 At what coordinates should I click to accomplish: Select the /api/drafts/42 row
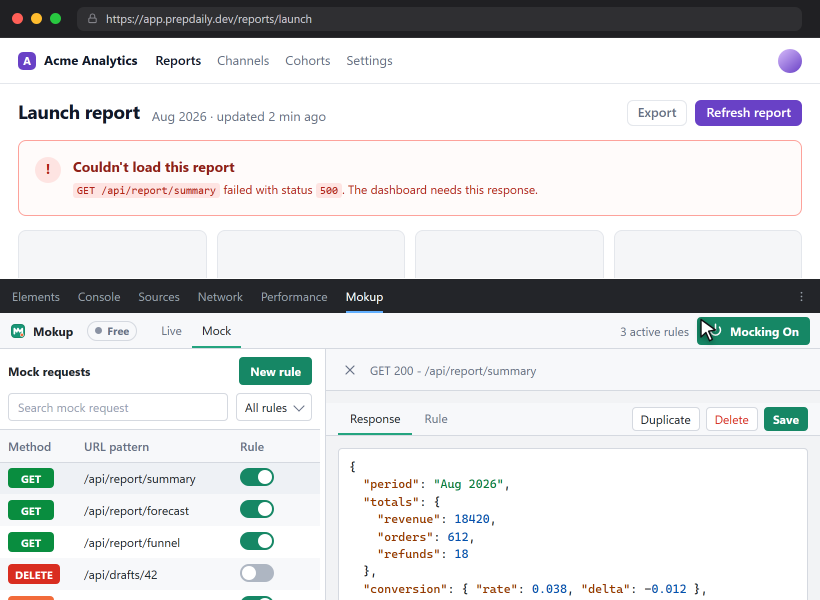click(x=160, y=574)
